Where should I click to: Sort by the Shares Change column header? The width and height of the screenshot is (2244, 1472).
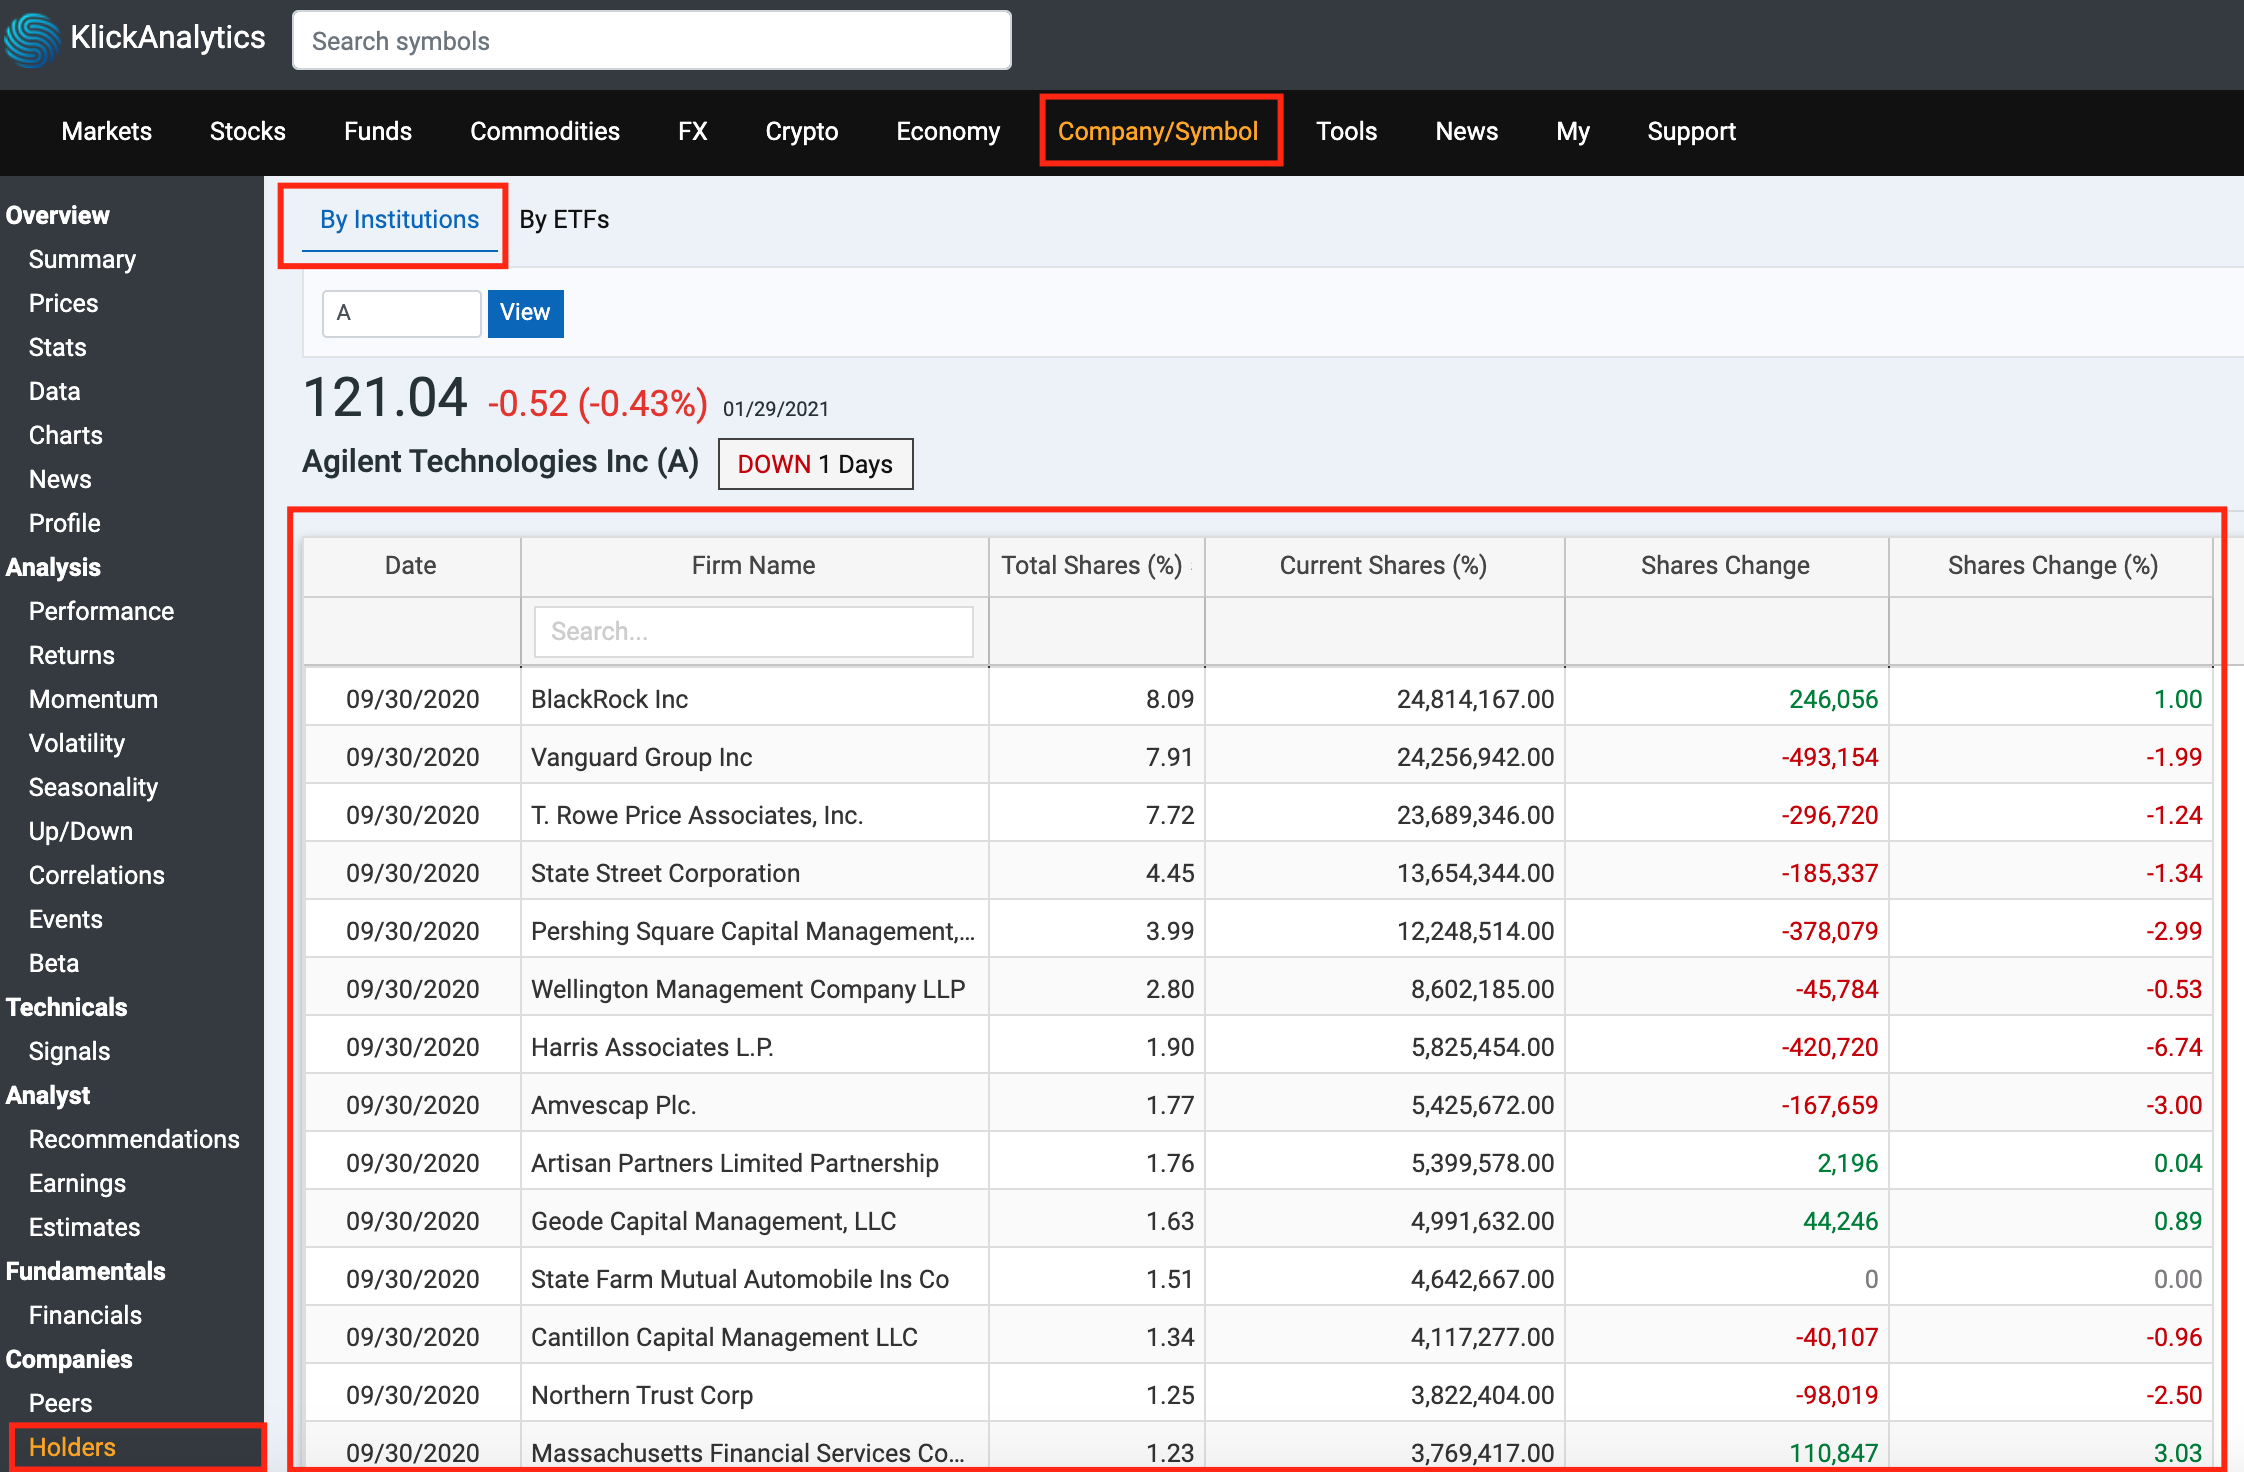click(1726, 566)
